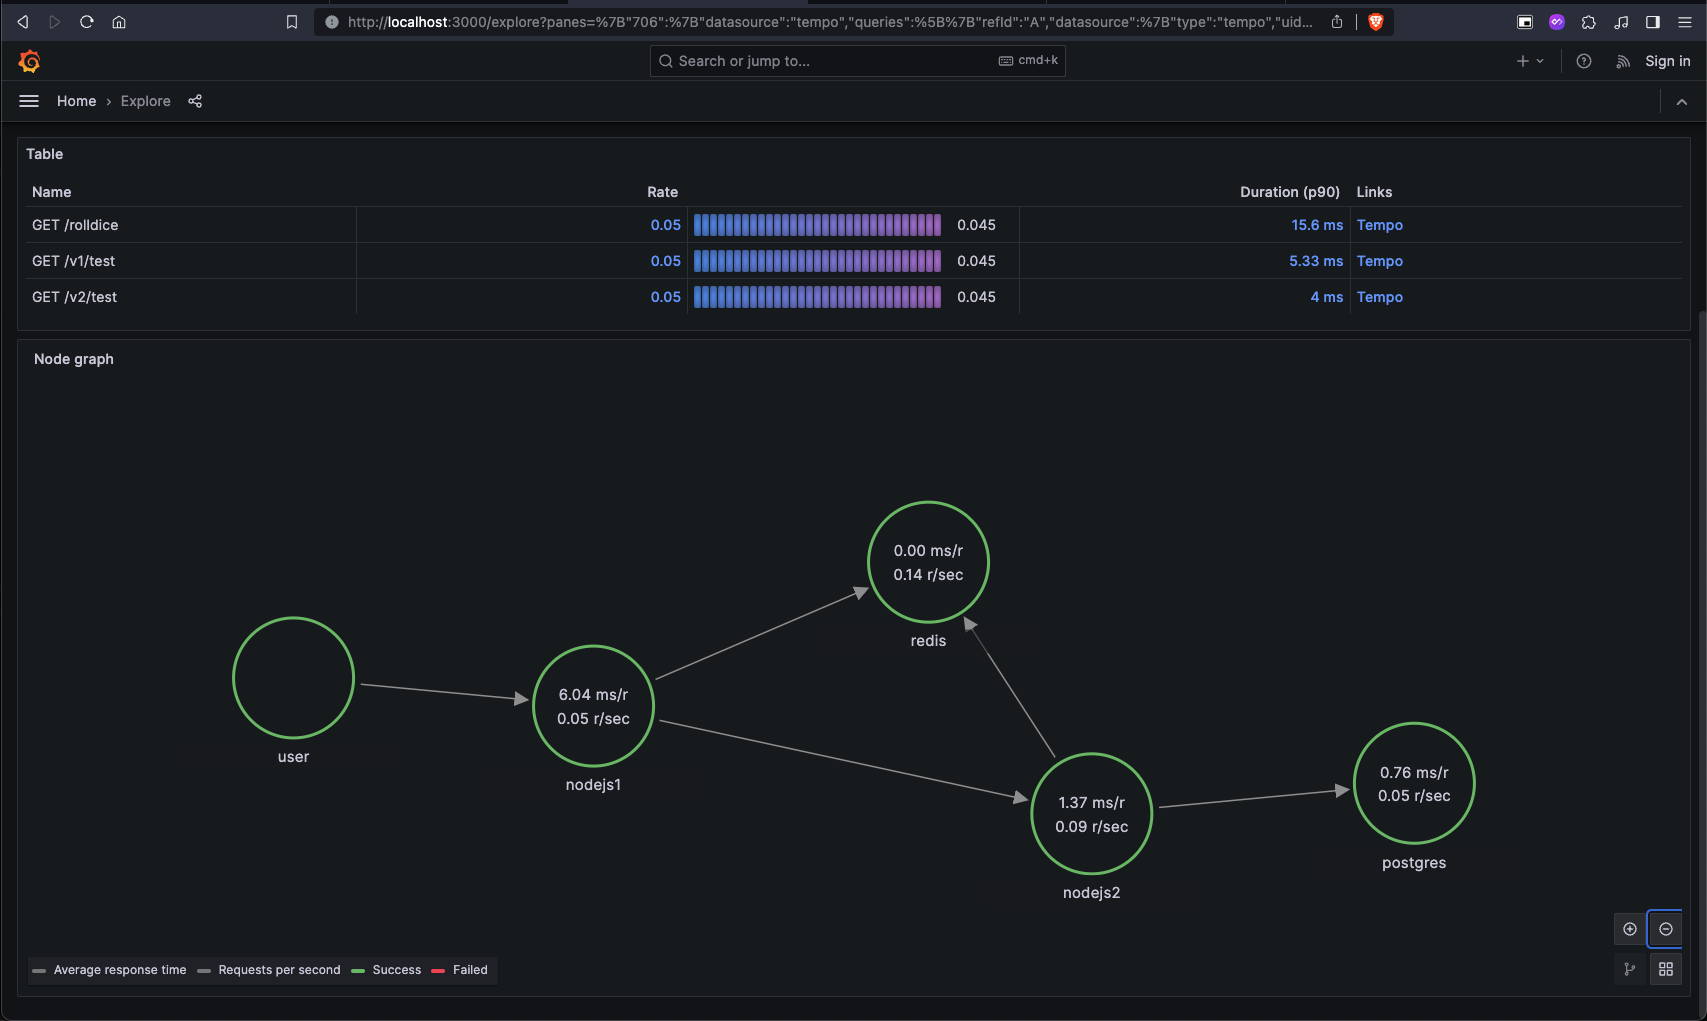Zoom out on the node graph
The width and height of the screenshot is (1707, 1021).
(1666, 929)
